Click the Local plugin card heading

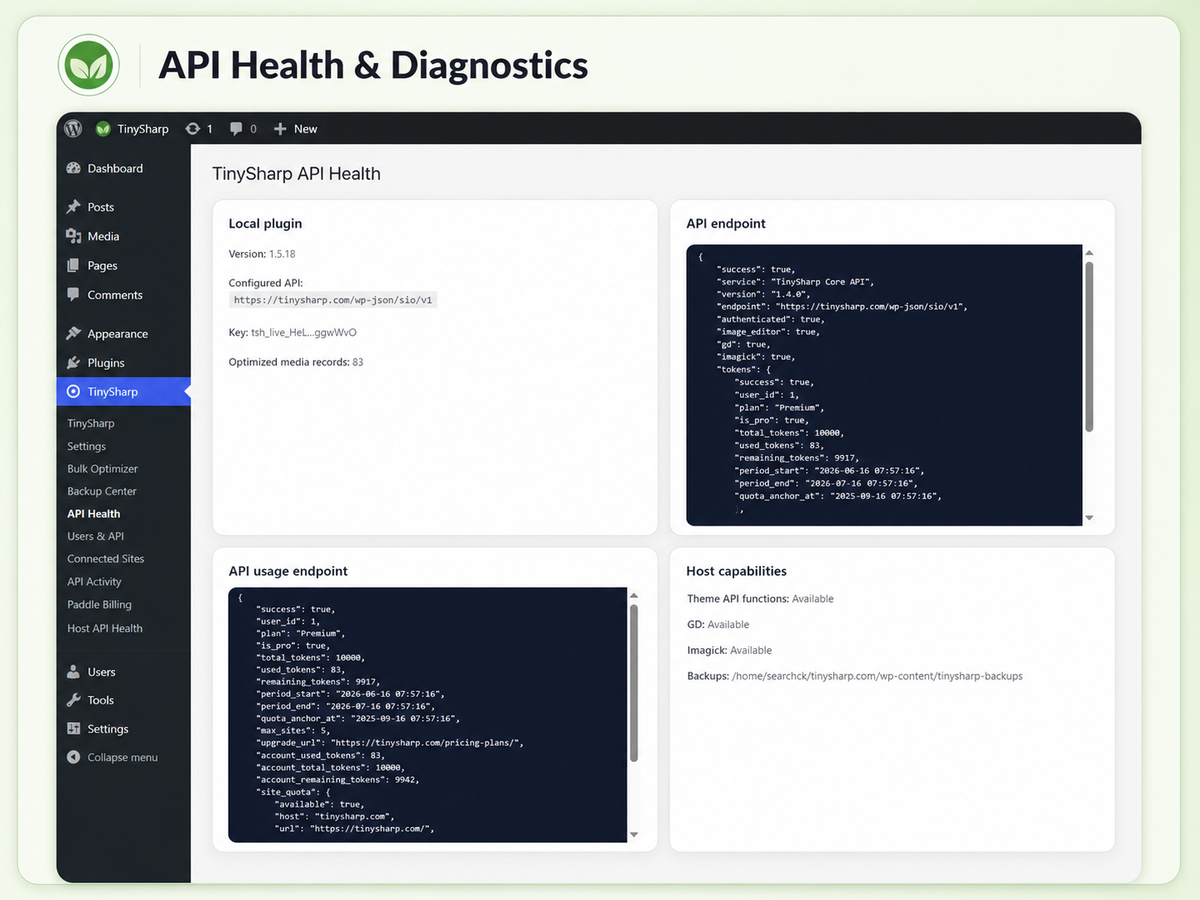265,224
